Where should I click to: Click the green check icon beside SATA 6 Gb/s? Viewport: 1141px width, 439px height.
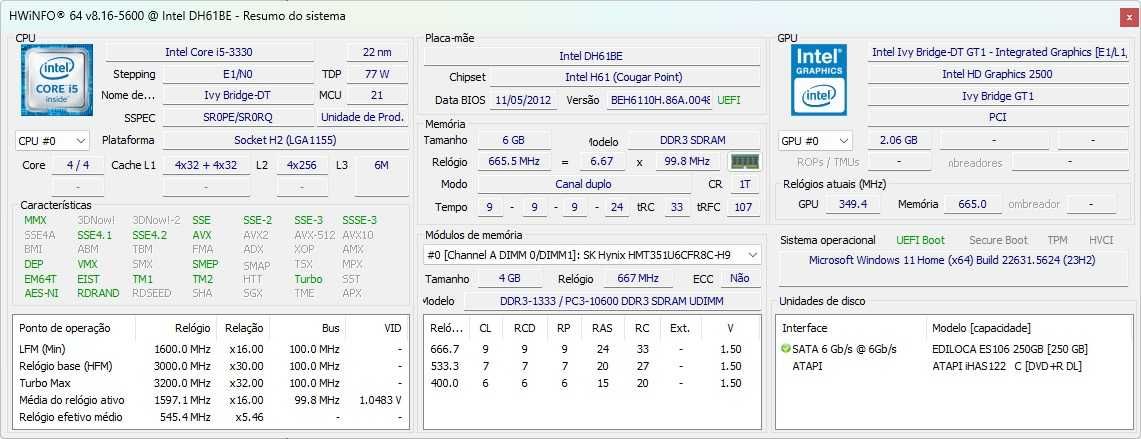tap(785, 349)
